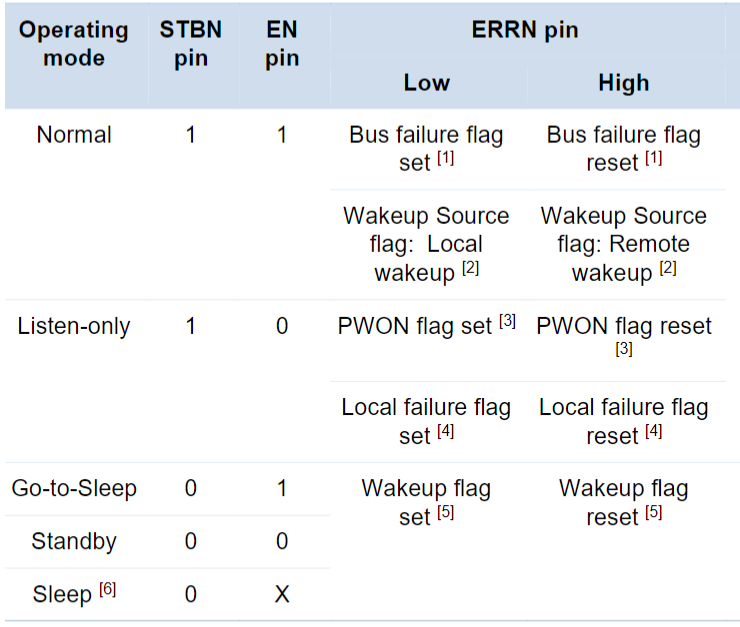This screenshot has width=740, height=627.
Task: Select the ERRN pin header
Action: pyautogui.click(x=525, y=29)
